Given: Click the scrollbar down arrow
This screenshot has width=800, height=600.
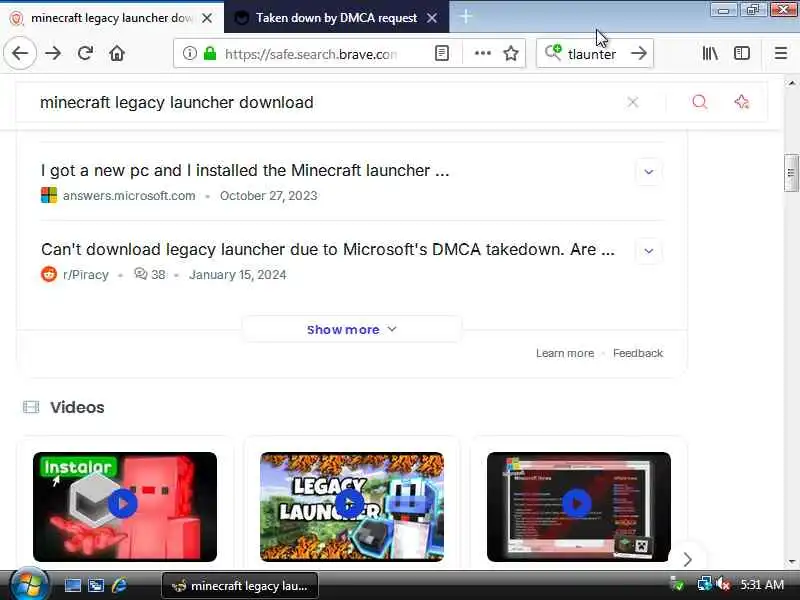Looking at the screenshot, I should coord(791,561).
